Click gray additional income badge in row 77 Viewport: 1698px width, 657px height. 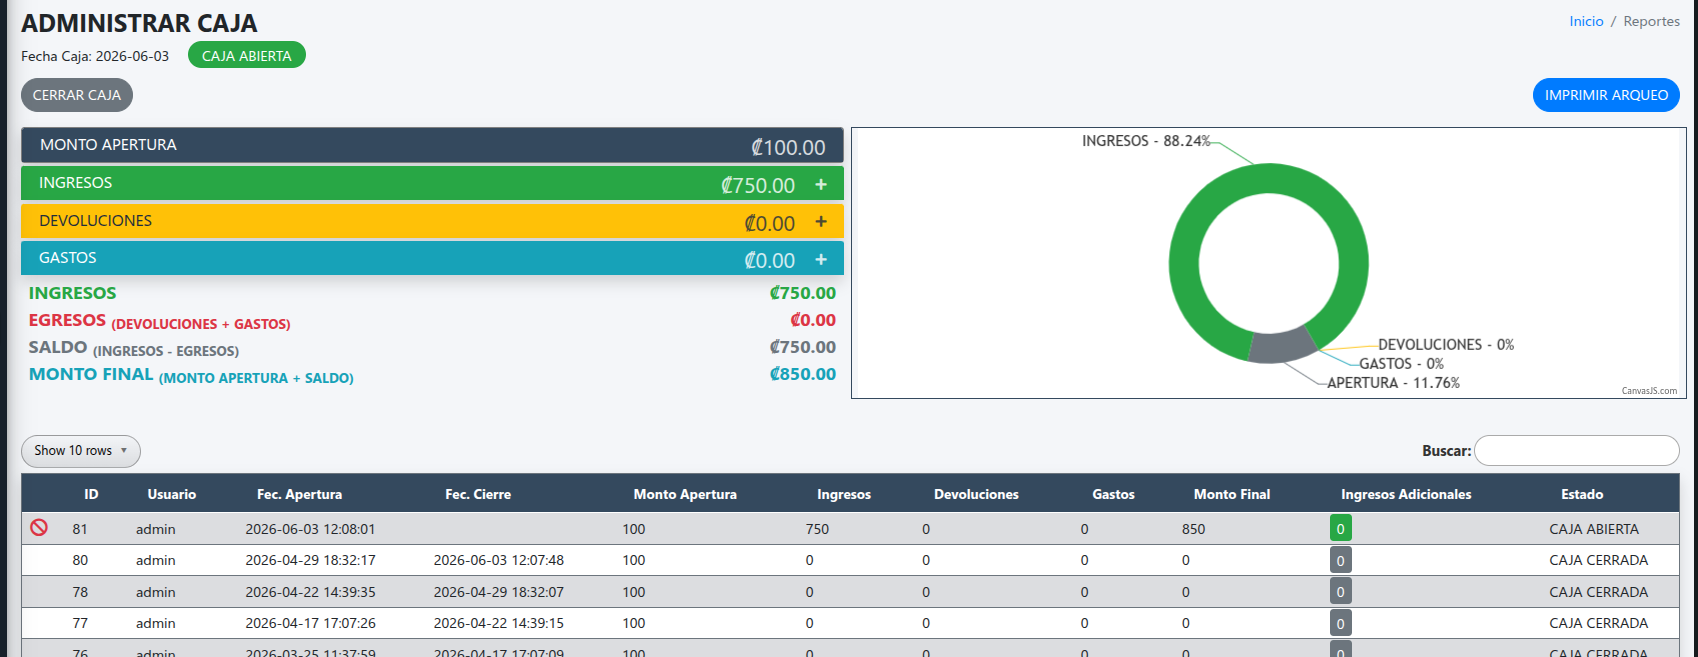coord(1341,623)
